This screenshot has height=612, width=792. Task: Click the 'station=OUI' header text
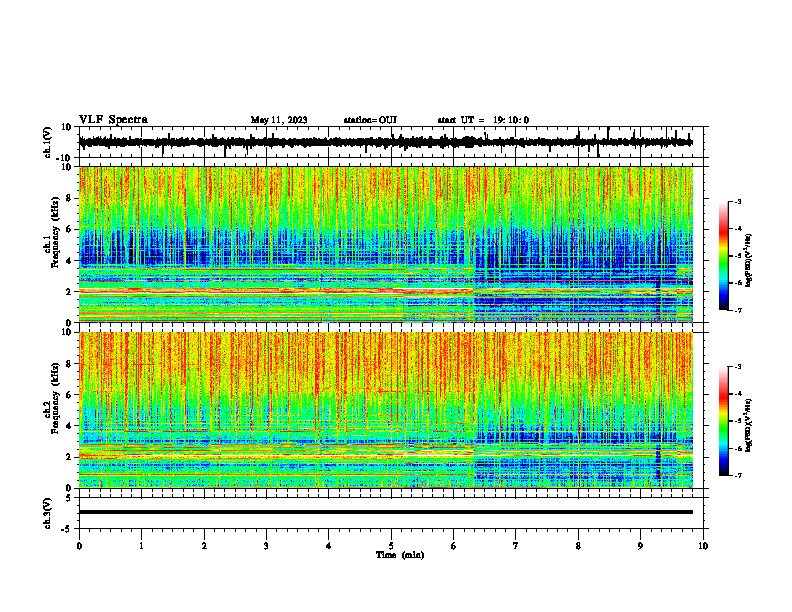point(370,120)
